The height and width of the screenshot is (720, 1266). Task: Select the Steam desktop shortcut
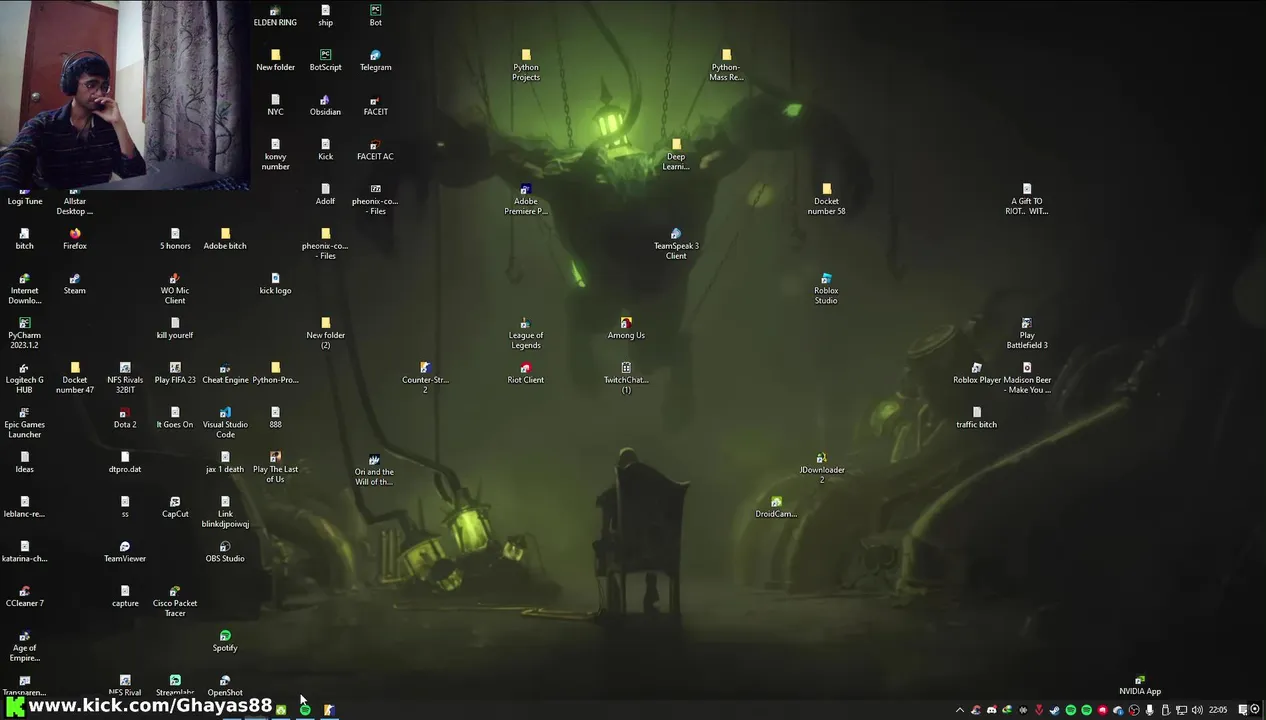click(75, 284)
